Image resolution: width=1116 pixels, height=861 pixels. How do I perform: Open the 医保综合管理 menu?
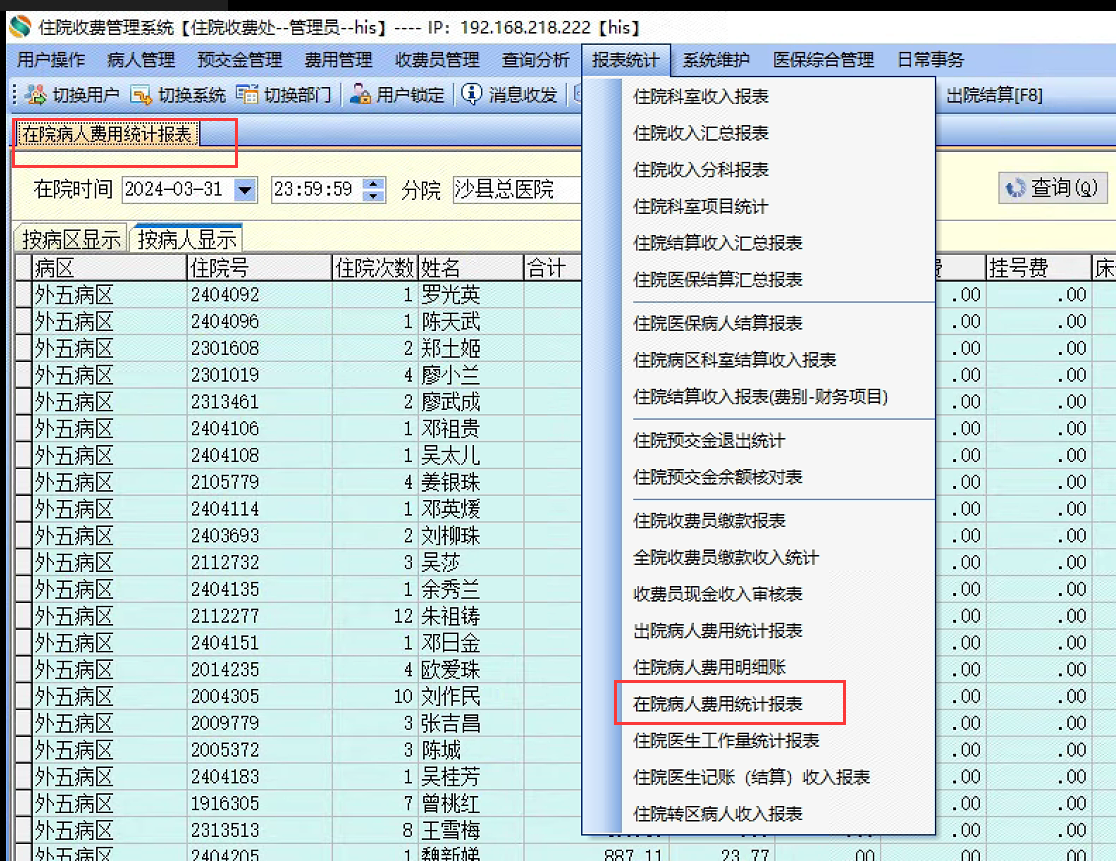[823, 60]
